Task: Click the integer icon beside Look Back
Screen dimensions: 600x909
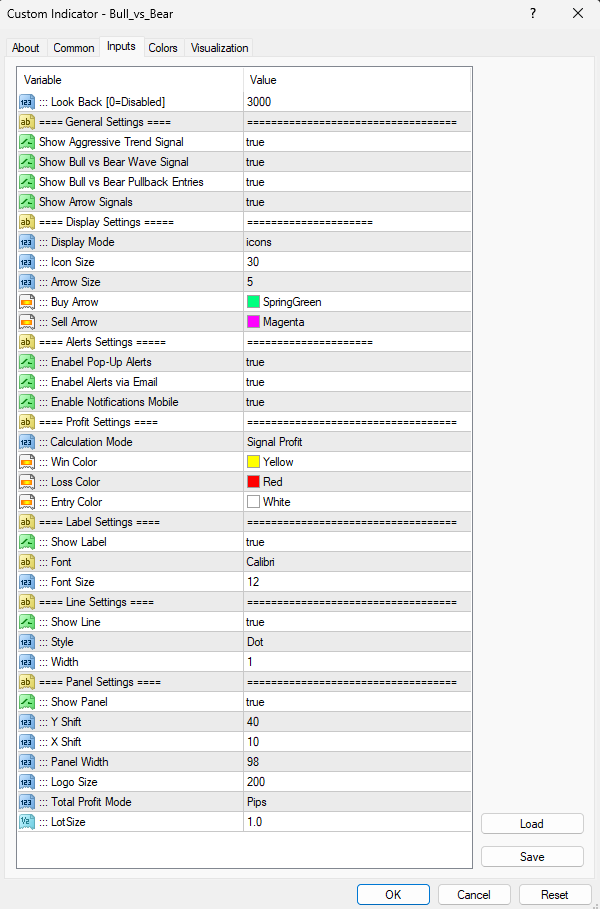Action: pyautogui.click(x=27, y=102)
